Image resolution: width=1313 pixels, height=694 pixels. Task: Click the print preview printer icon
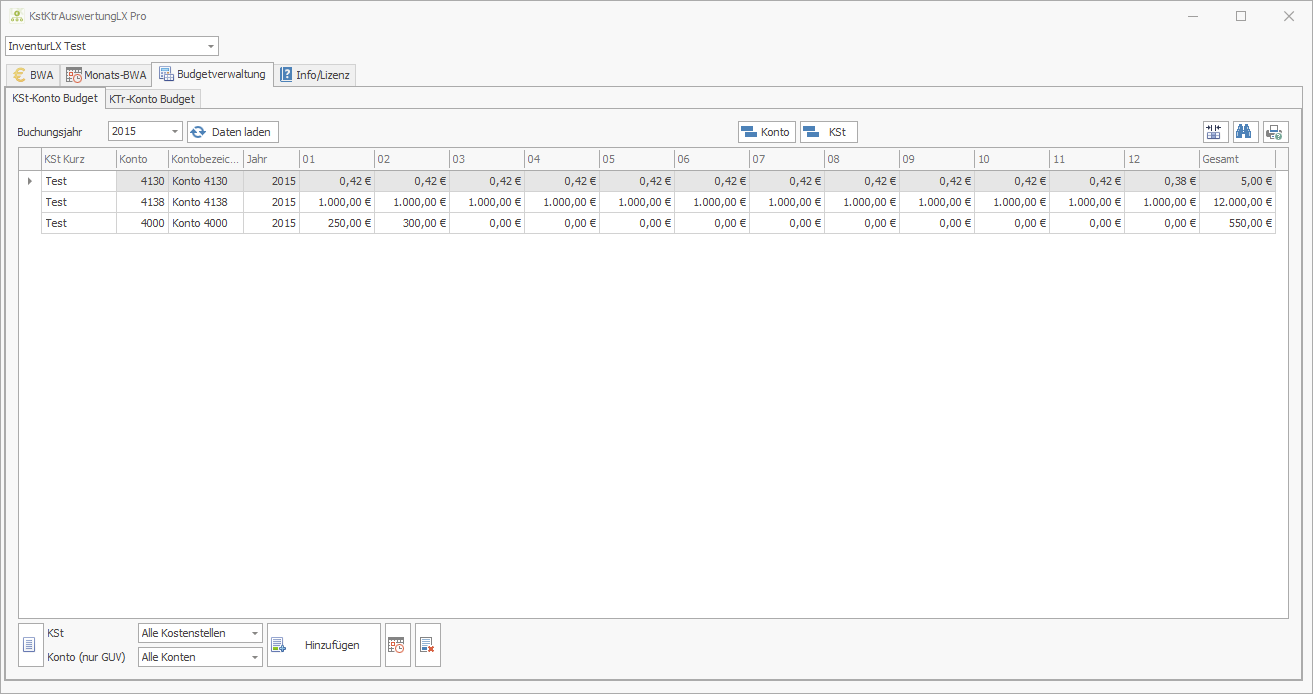point(1275,132)
